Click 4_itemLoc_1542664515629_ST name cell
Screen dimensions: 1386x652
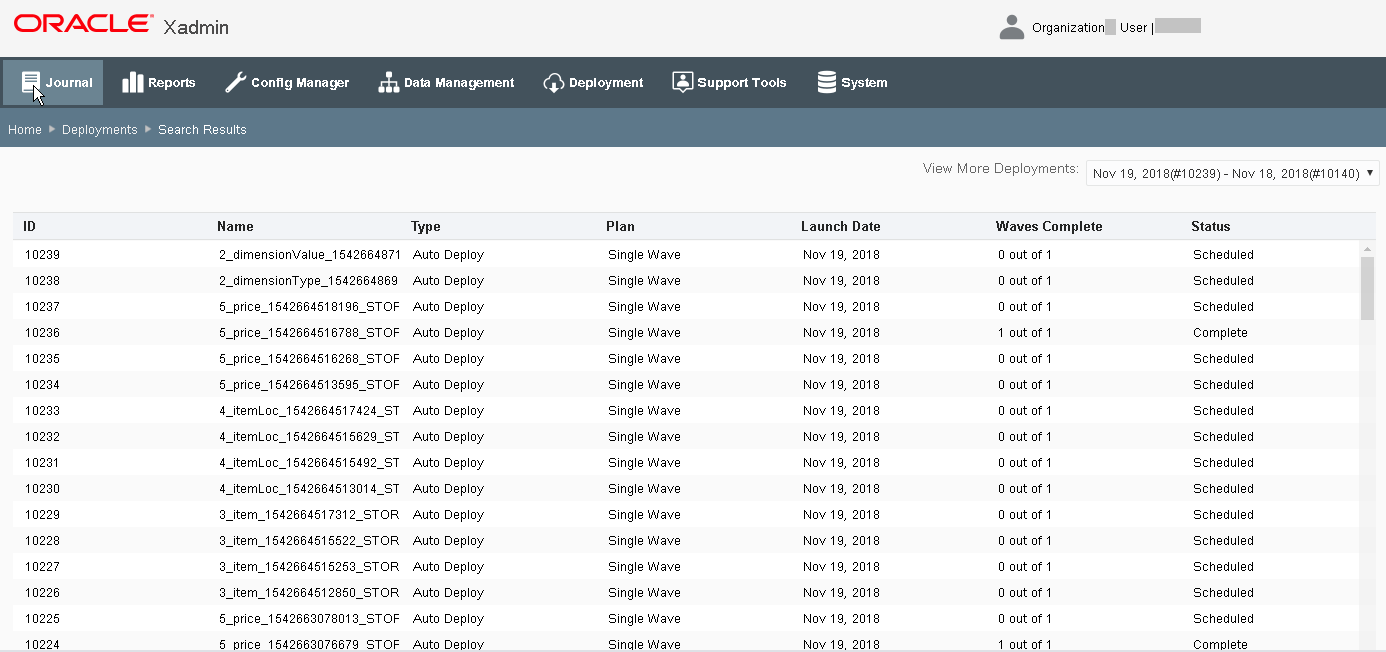309,437
